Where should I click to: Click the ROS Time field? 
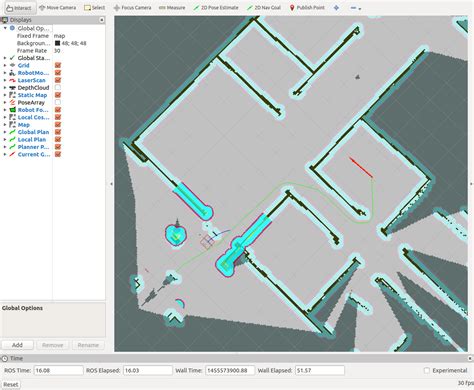tap(58, 370)
